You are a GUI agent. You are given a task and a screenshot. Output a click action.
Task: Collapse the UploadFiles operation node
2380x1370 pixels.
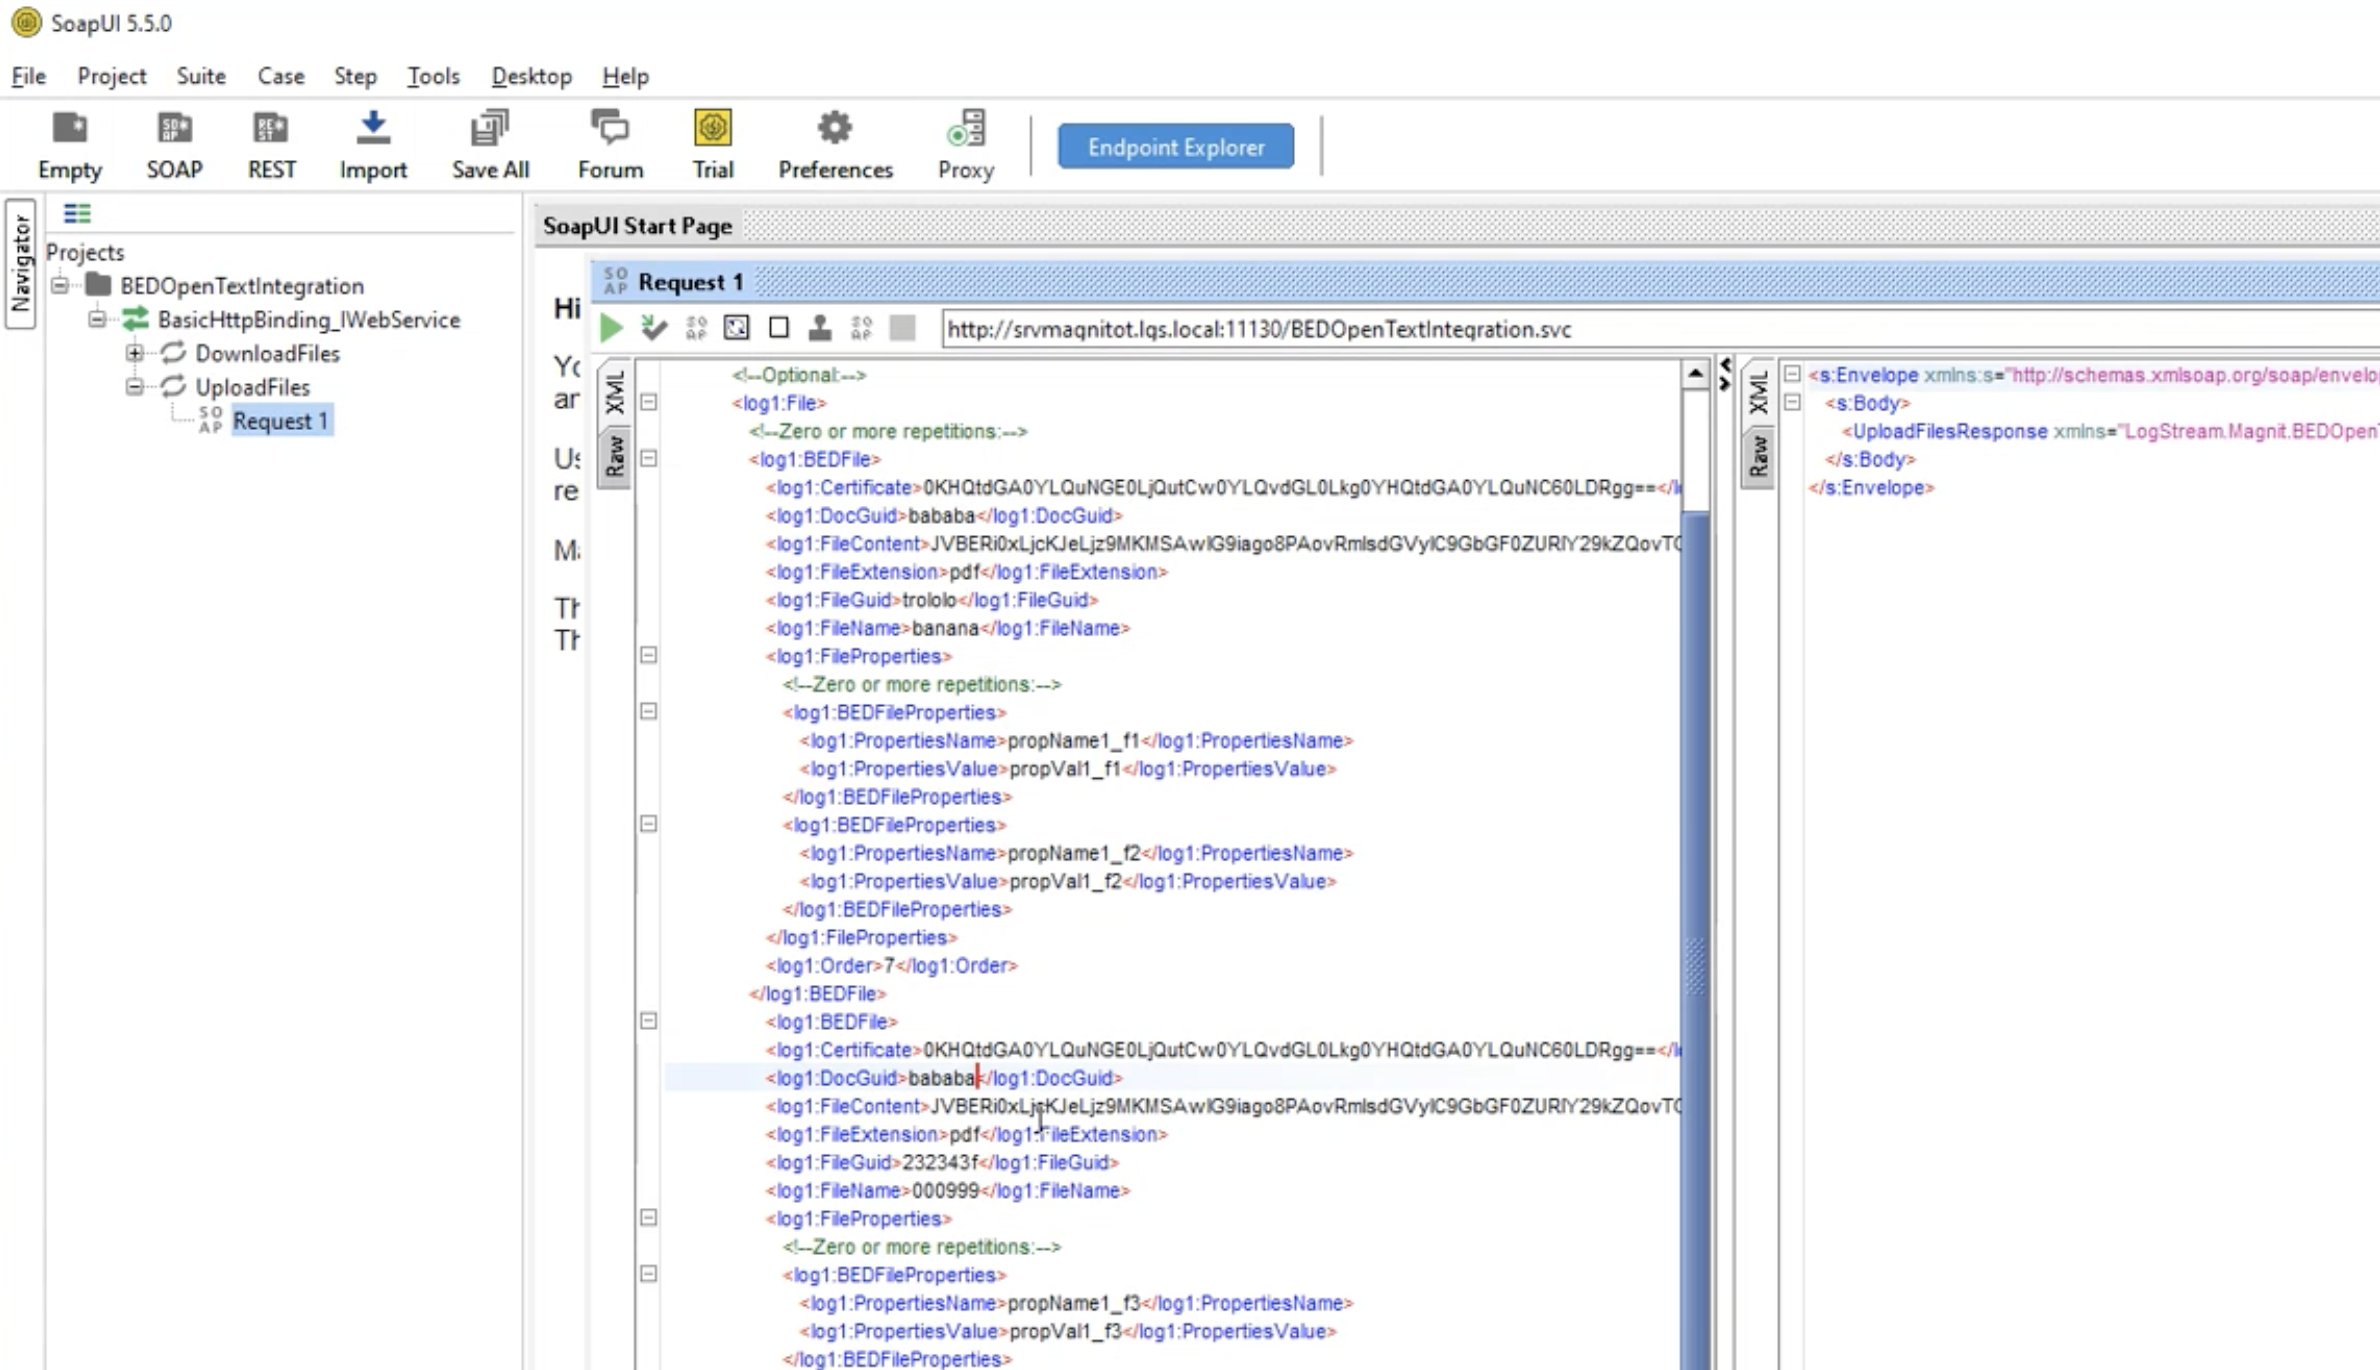coord(134,387)
